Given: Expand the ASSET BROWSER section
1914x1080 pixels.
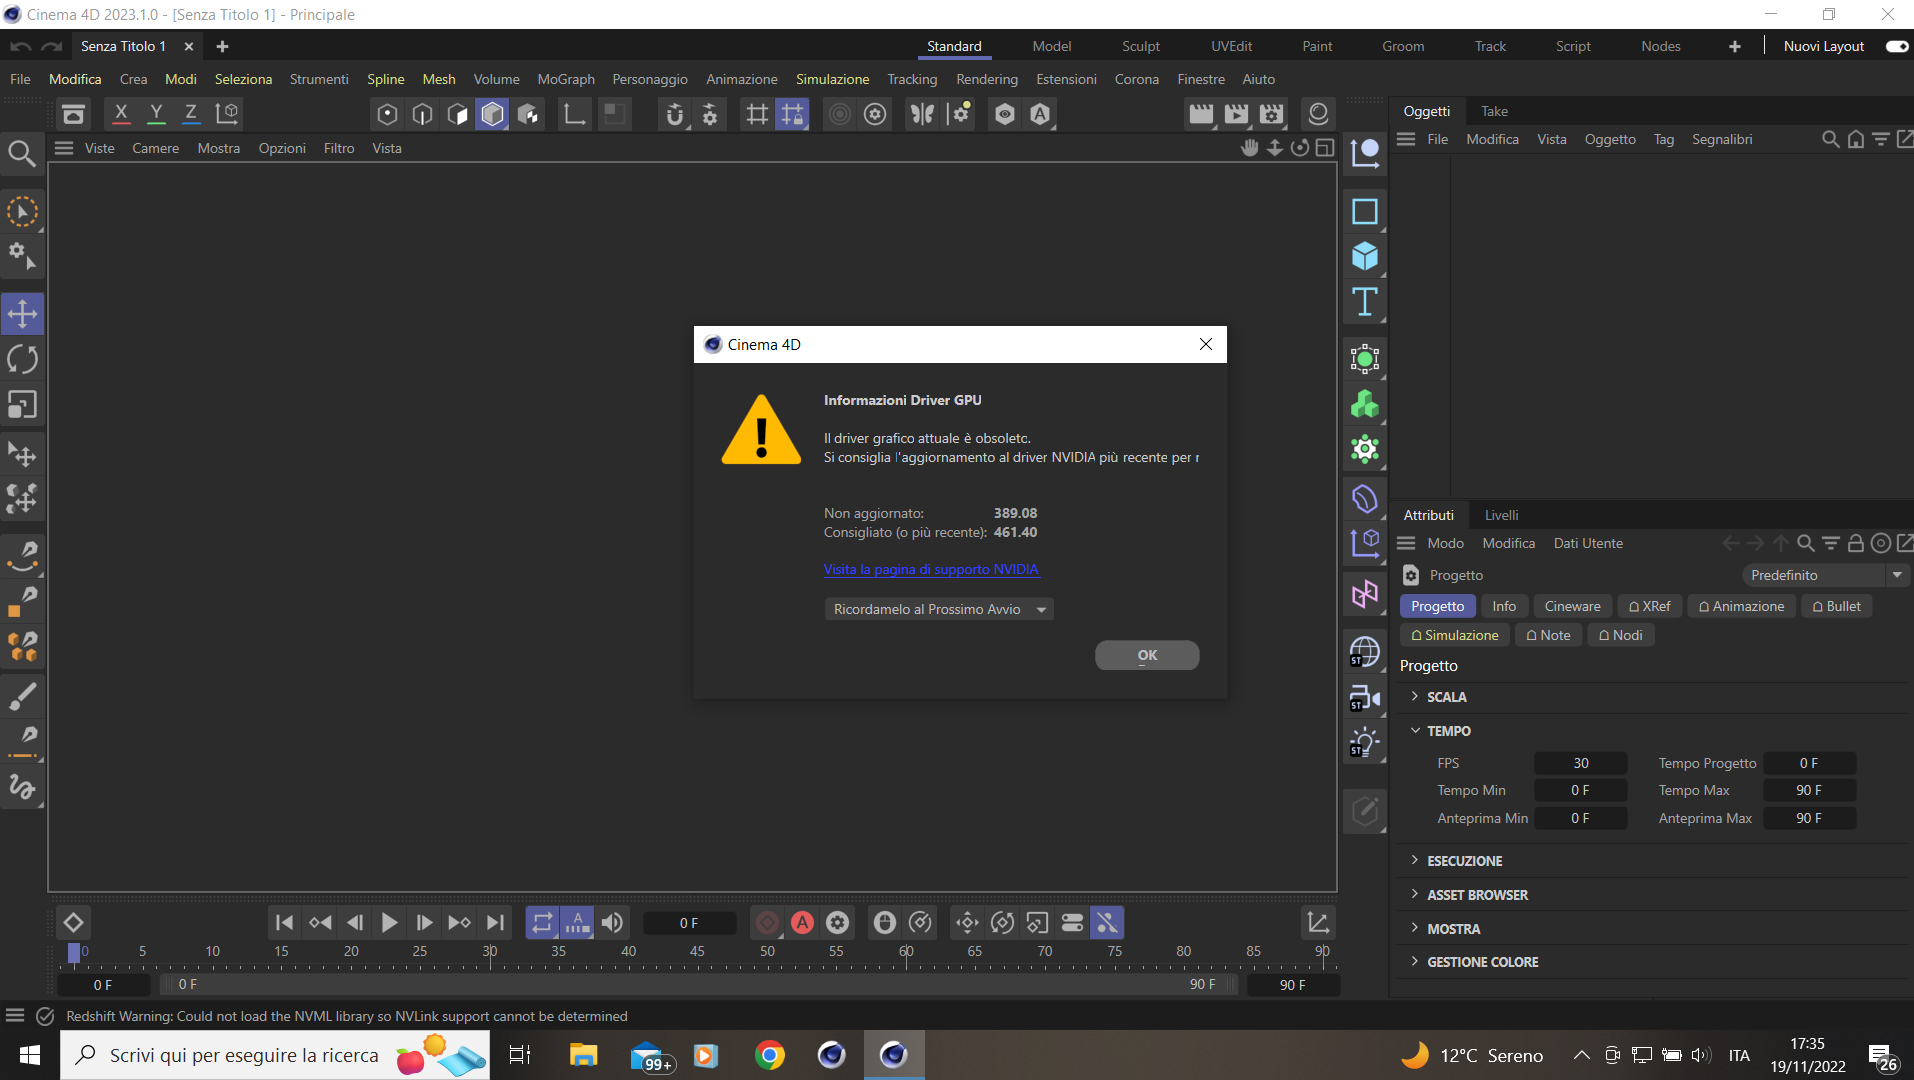Looking at the screenshot, I should (x=1477, y=895).
